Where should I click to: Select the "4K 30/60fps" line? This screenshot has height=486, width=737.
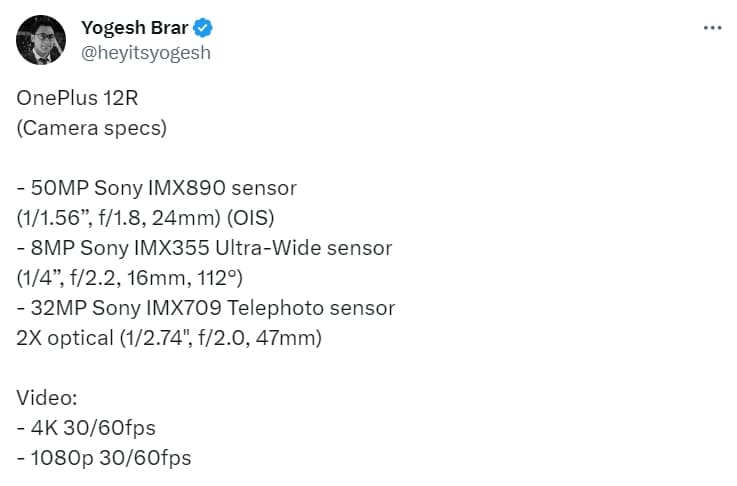(86, 428)
